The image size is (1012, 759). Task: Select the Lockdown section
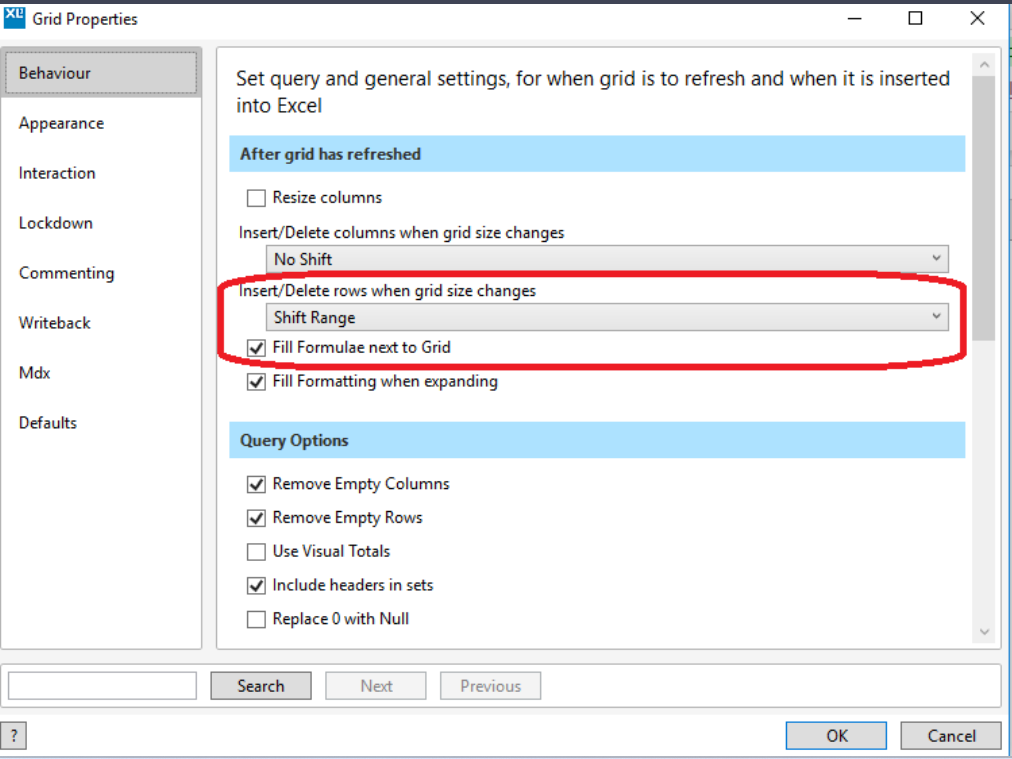click(x=56, y=223)
